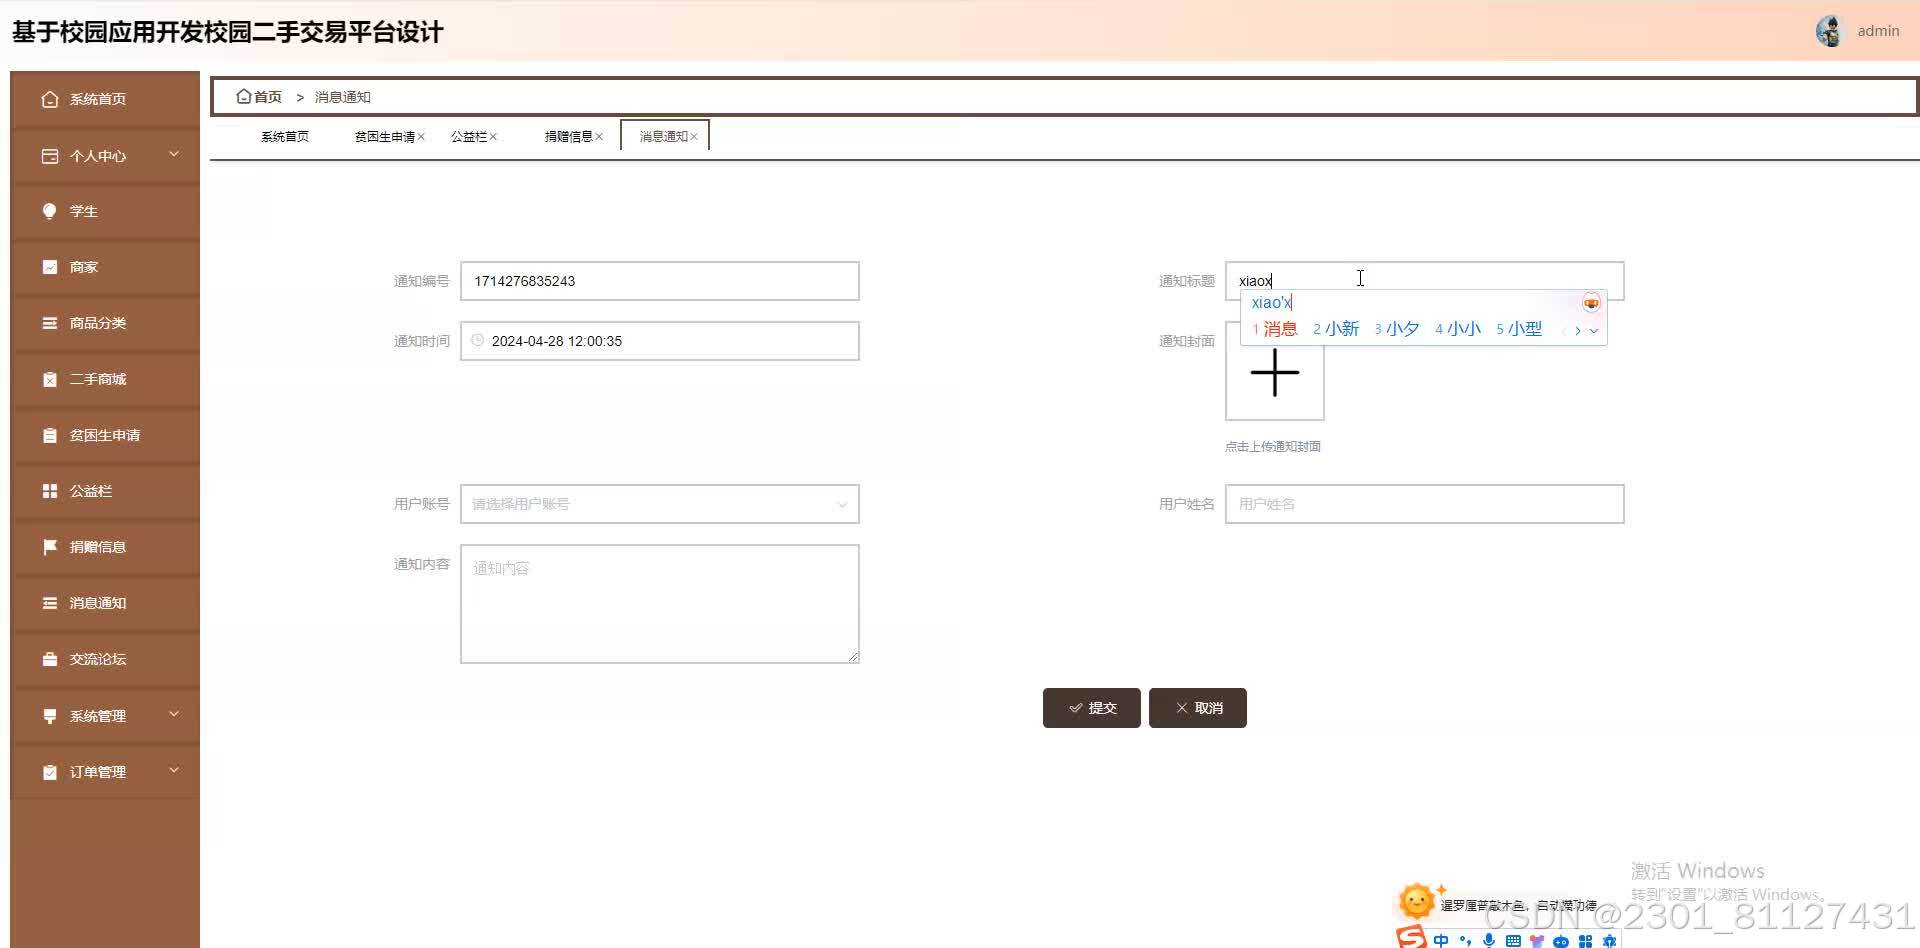Choose IME candidate 2 小新
The width and height of the screenshot is (1920, 948).
coord(1336,329)
